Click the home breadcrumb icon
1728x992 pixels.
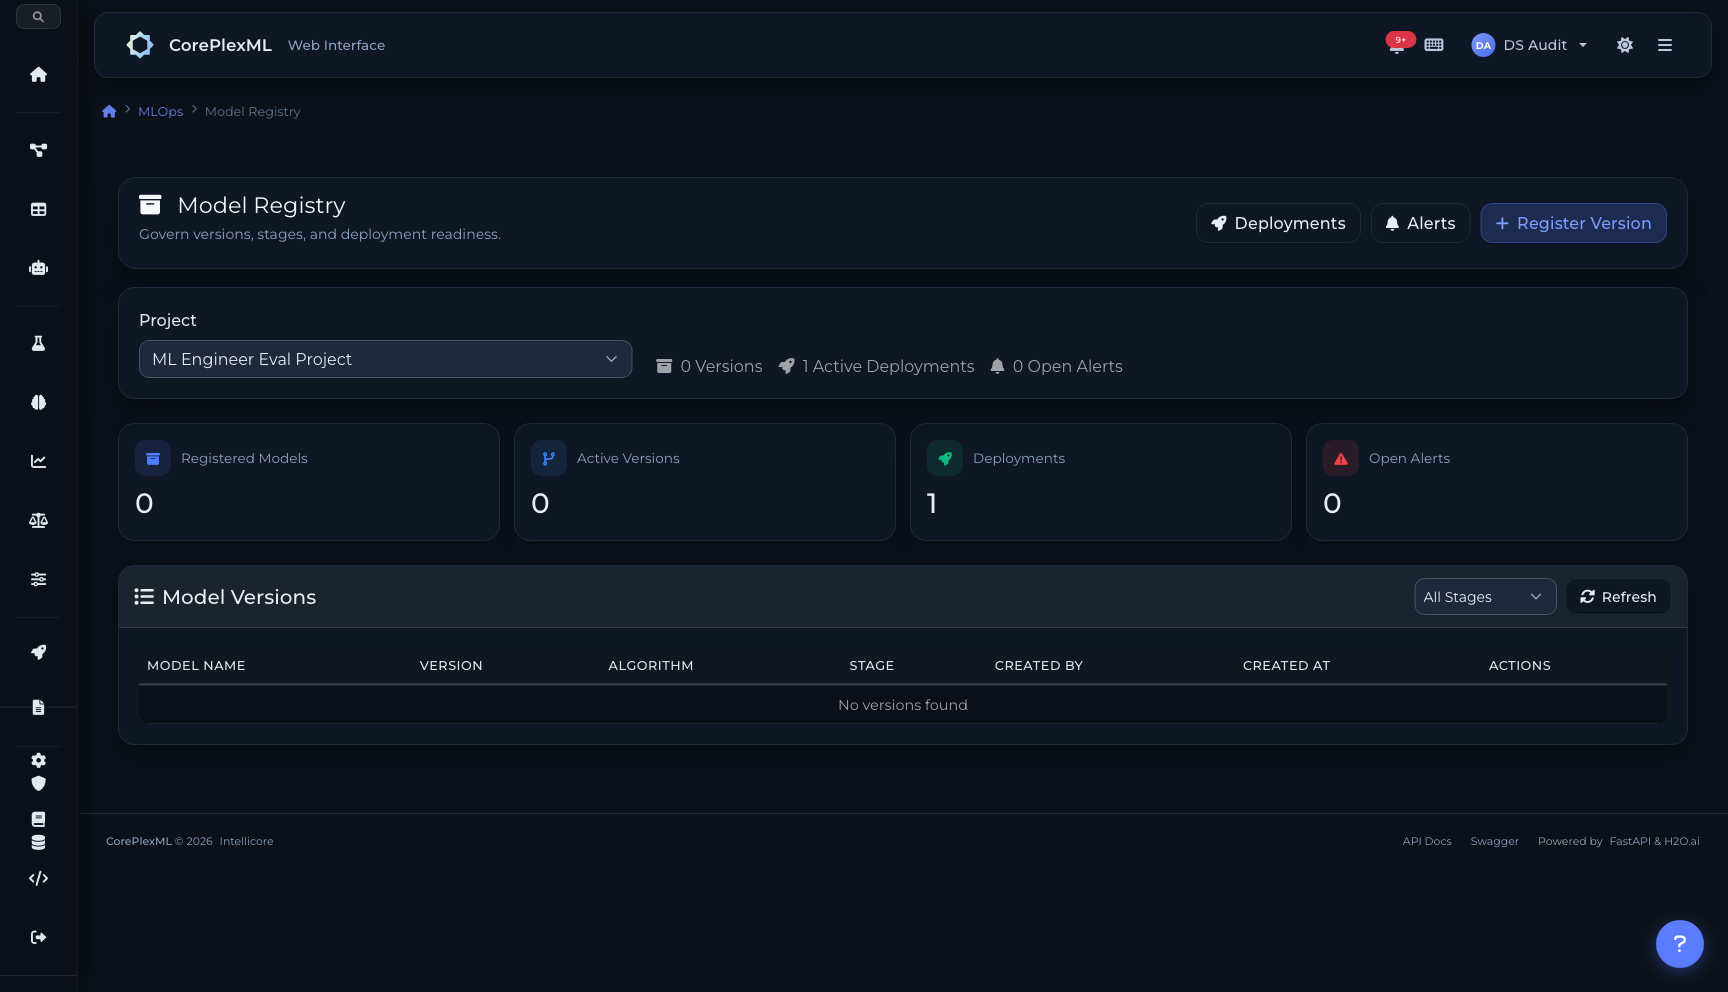(109, 112)
